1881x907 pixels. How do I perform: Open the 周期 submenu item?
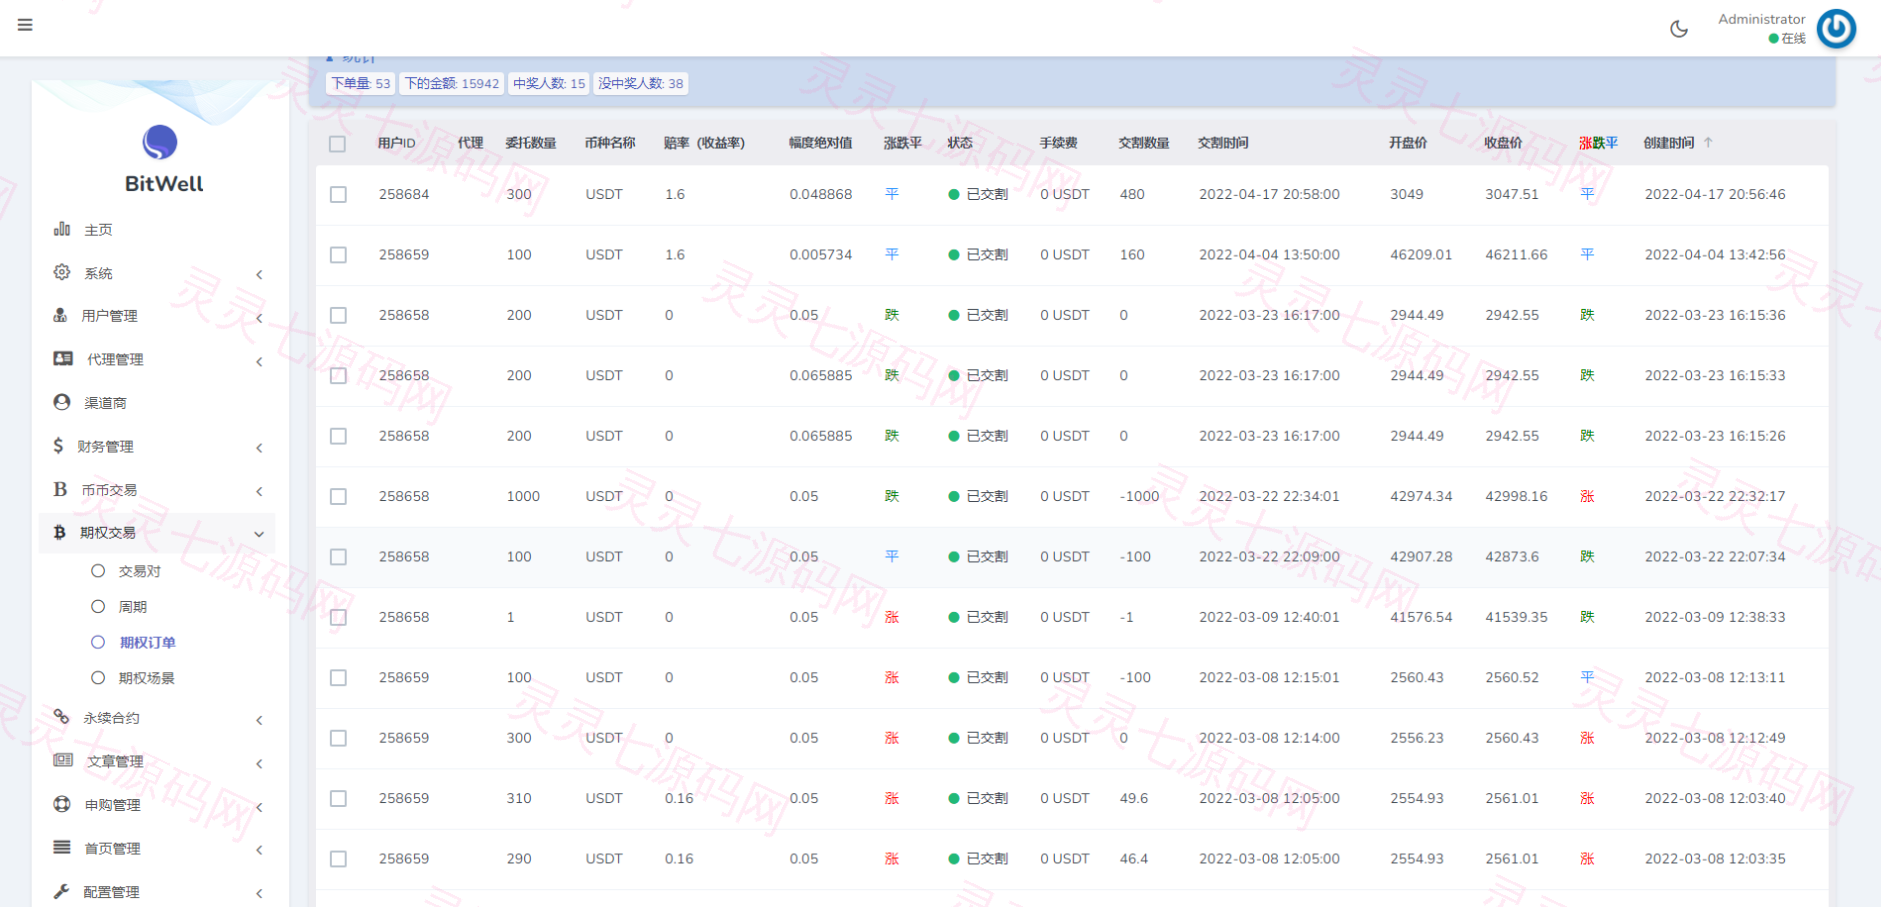[x=133, y=607]
